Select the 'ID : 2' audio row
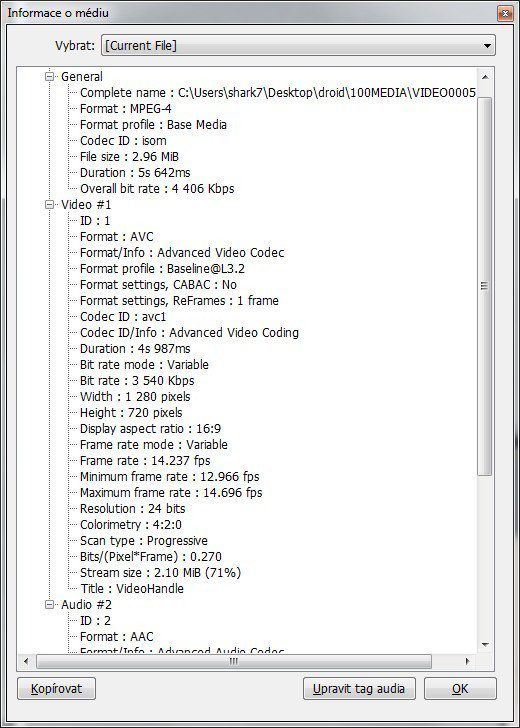The width and height of the screenshot is (520, 728). pyautogui.click(x=95, y=621)
